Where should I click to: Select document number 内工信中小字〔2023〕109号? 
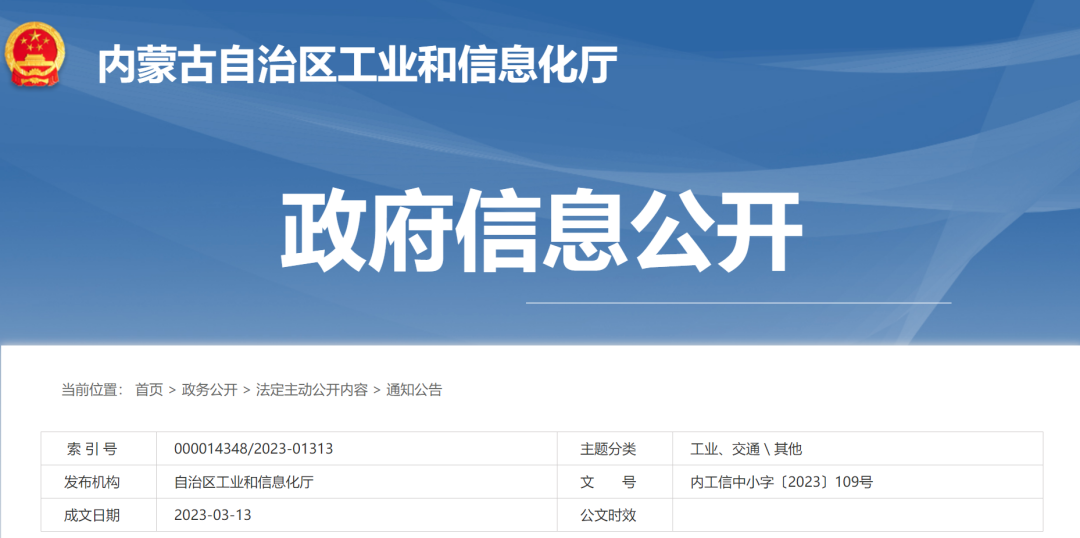tap(782, 482)
